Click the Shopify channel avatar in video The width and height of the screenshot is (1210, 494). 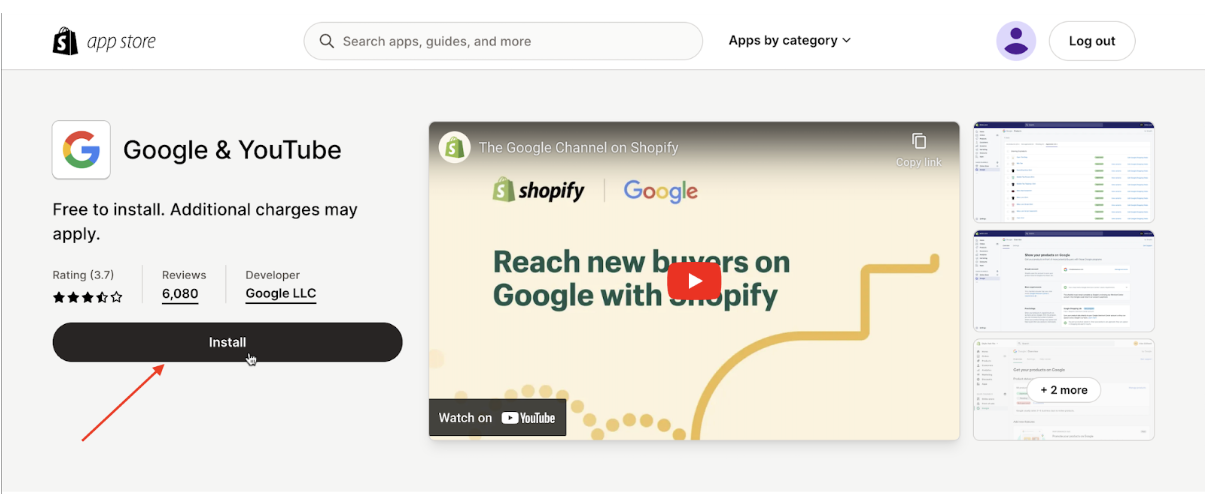pos(455,147)
